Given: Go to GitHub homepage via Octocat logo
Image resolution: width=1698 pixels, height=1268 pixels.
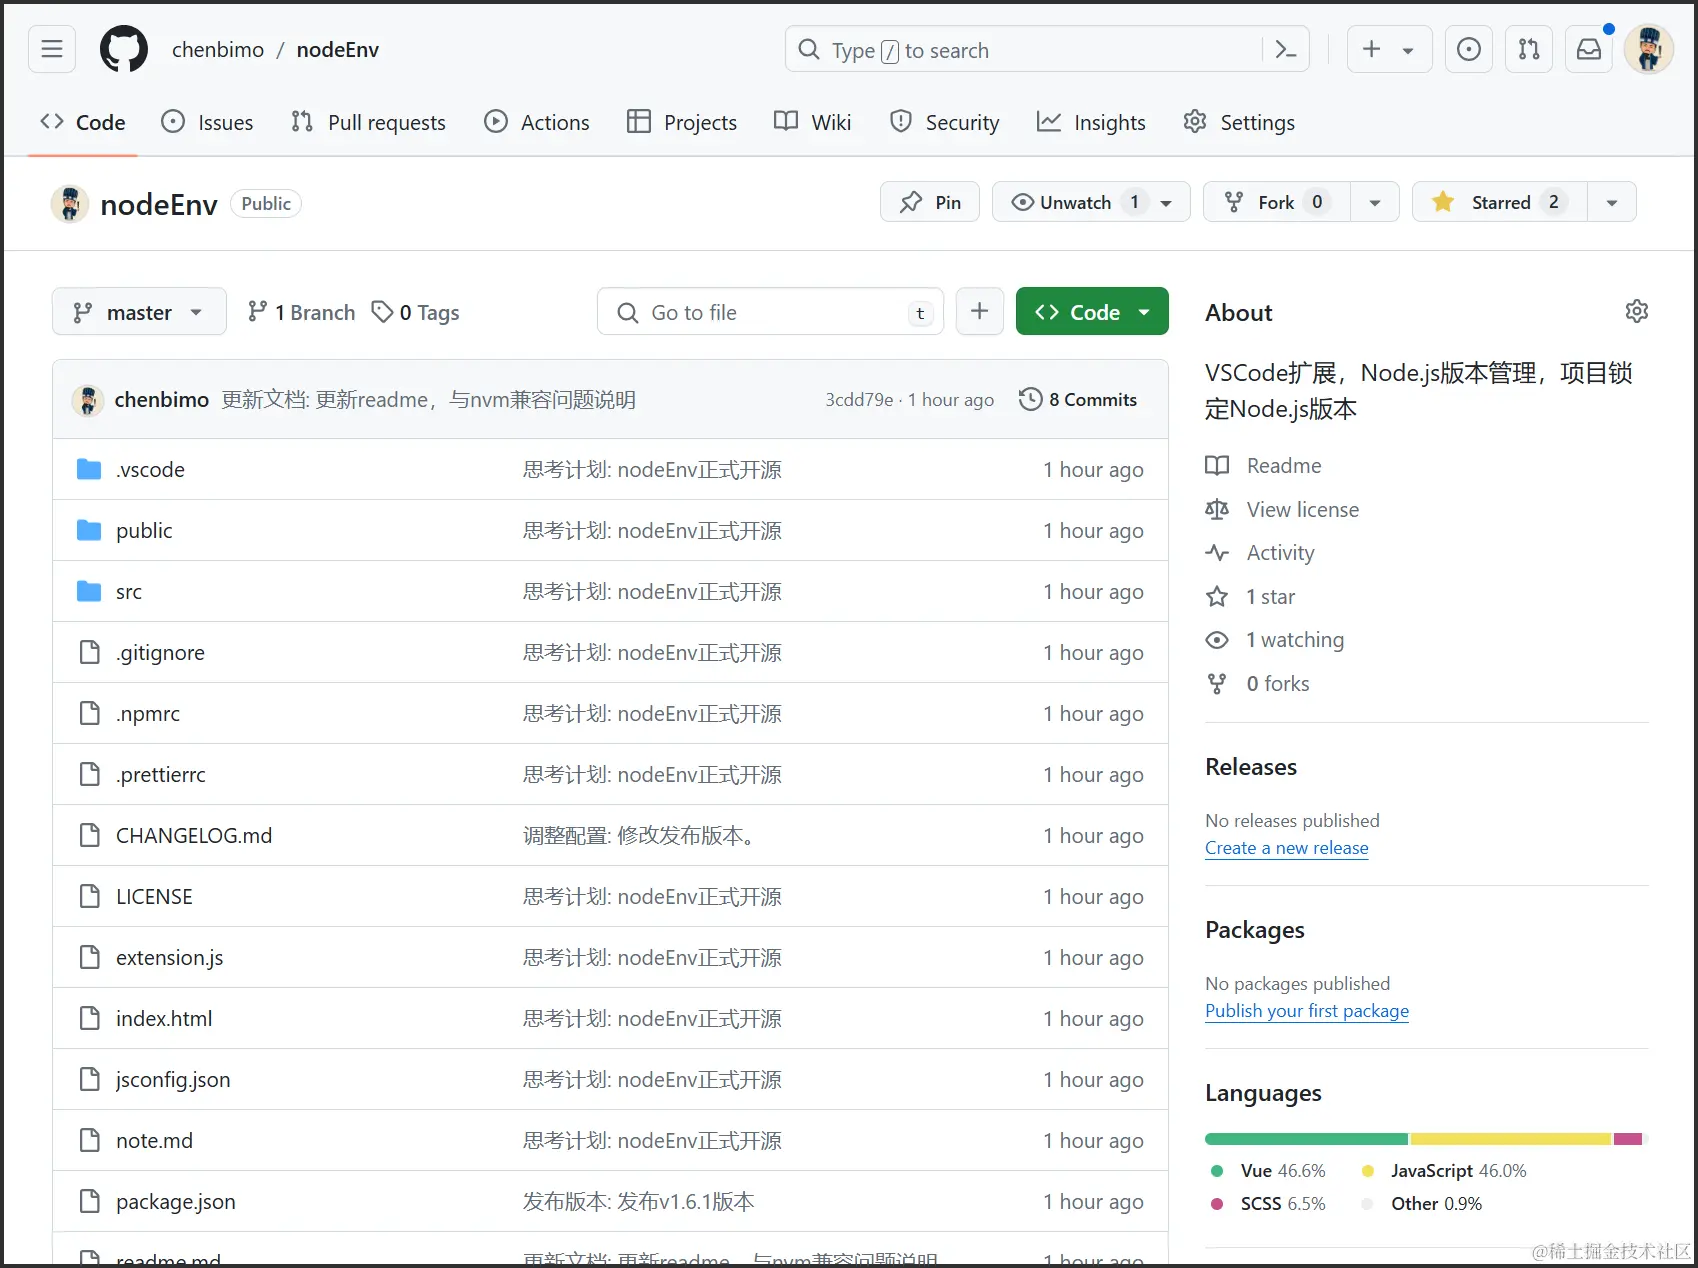Looking at the screenshot, I should [124, 49].
